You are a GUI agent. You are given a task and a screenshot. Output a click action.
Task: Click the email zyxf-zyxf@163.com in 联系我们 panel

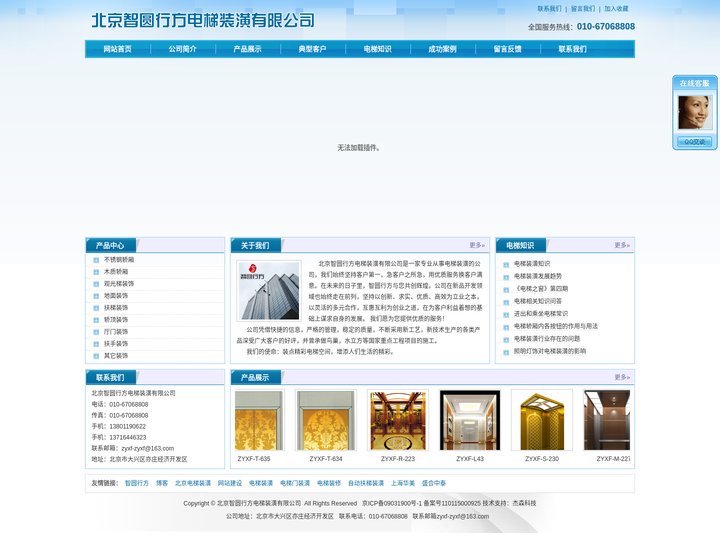148,448
